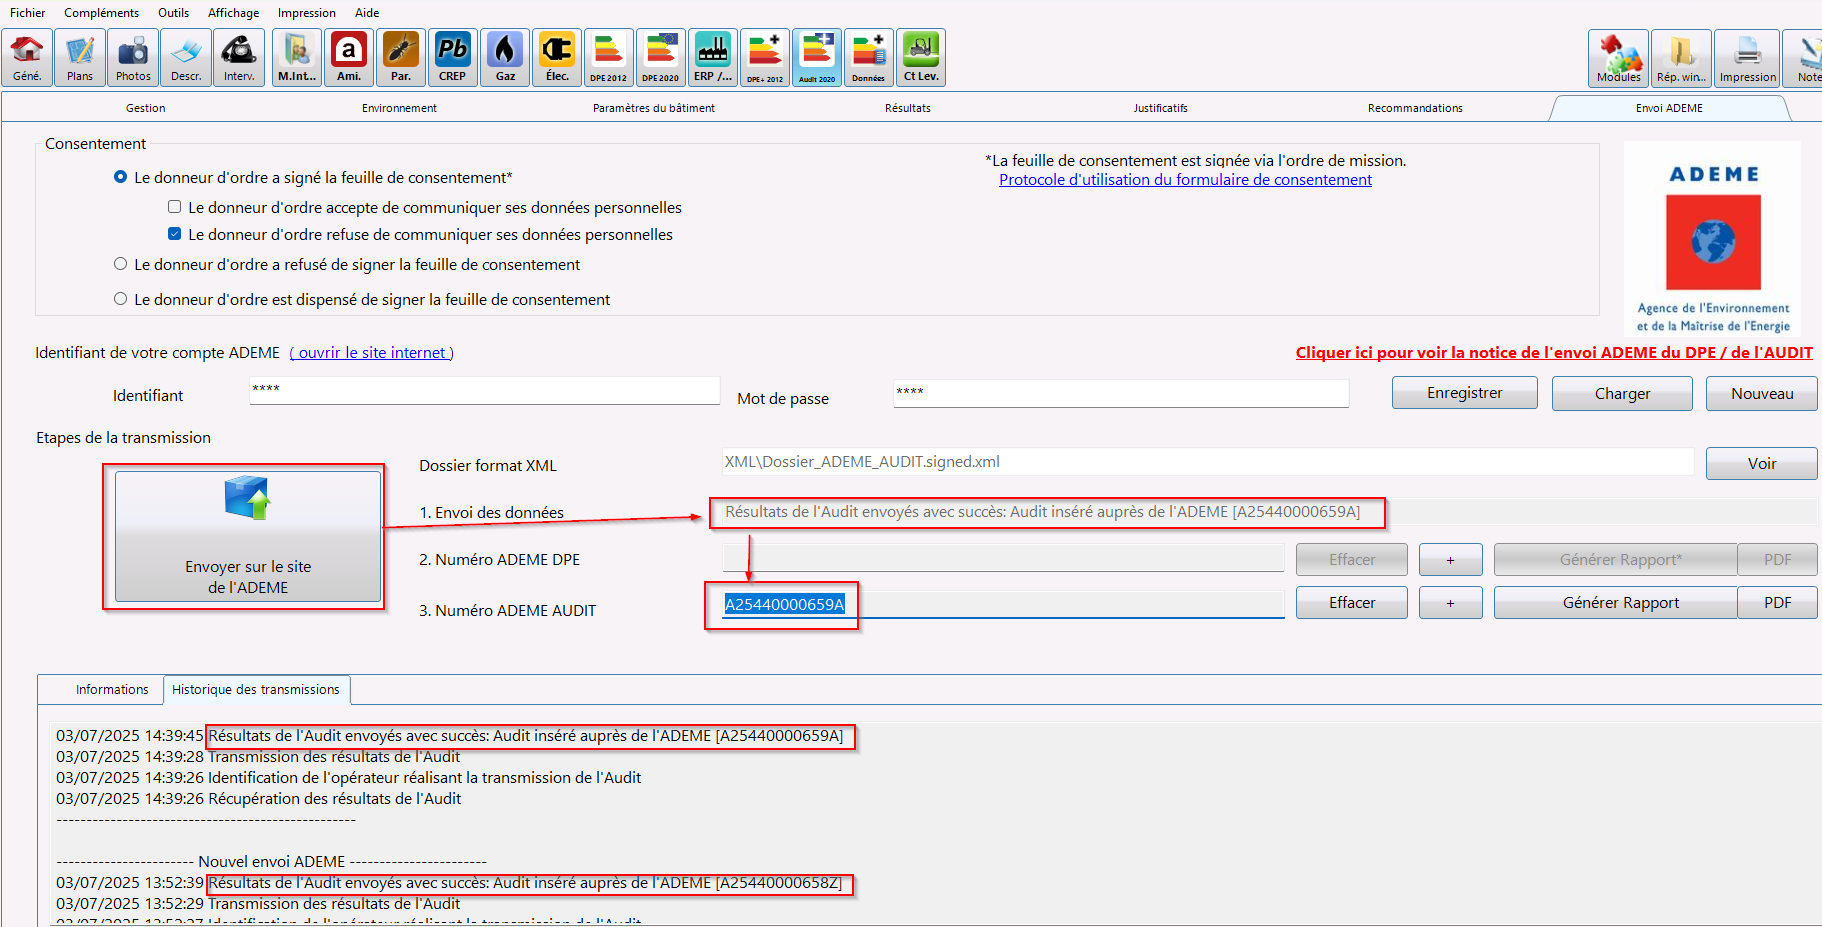Open the Aide menu
The height and width of the screenshot is (927, 1822).
pos(367,13)
